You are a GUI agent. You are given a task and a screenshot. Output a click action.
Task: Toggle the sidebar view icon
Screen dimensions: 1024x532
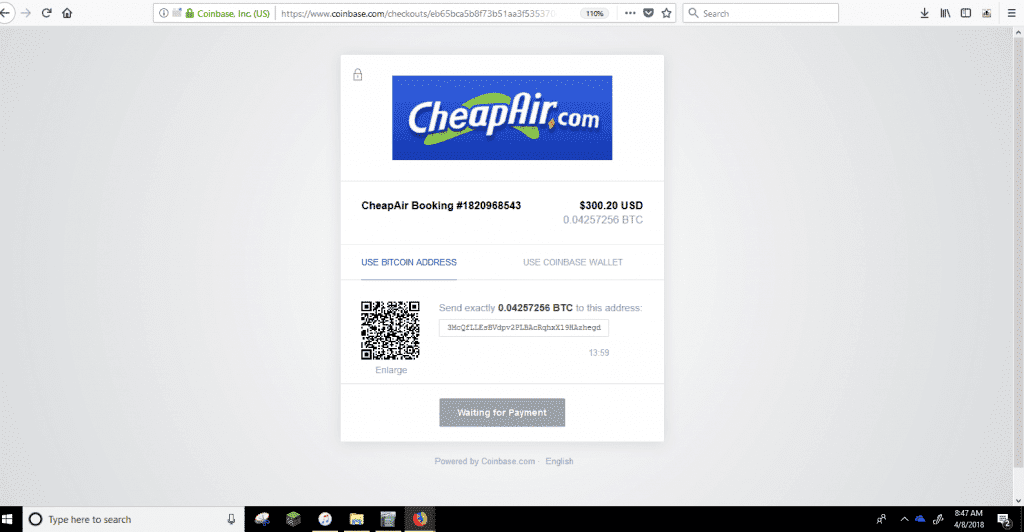(966, 13)
